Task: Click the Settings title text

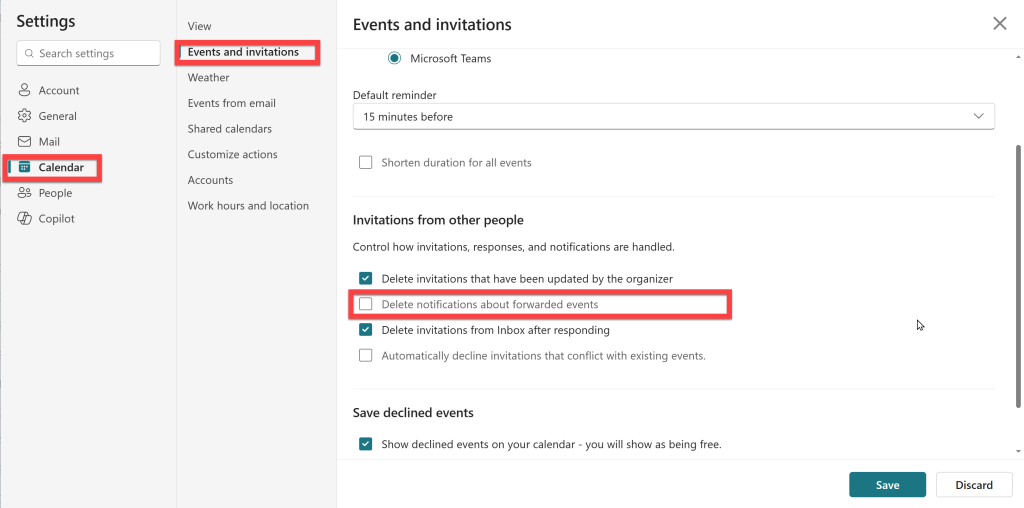Action: point(46,21)
